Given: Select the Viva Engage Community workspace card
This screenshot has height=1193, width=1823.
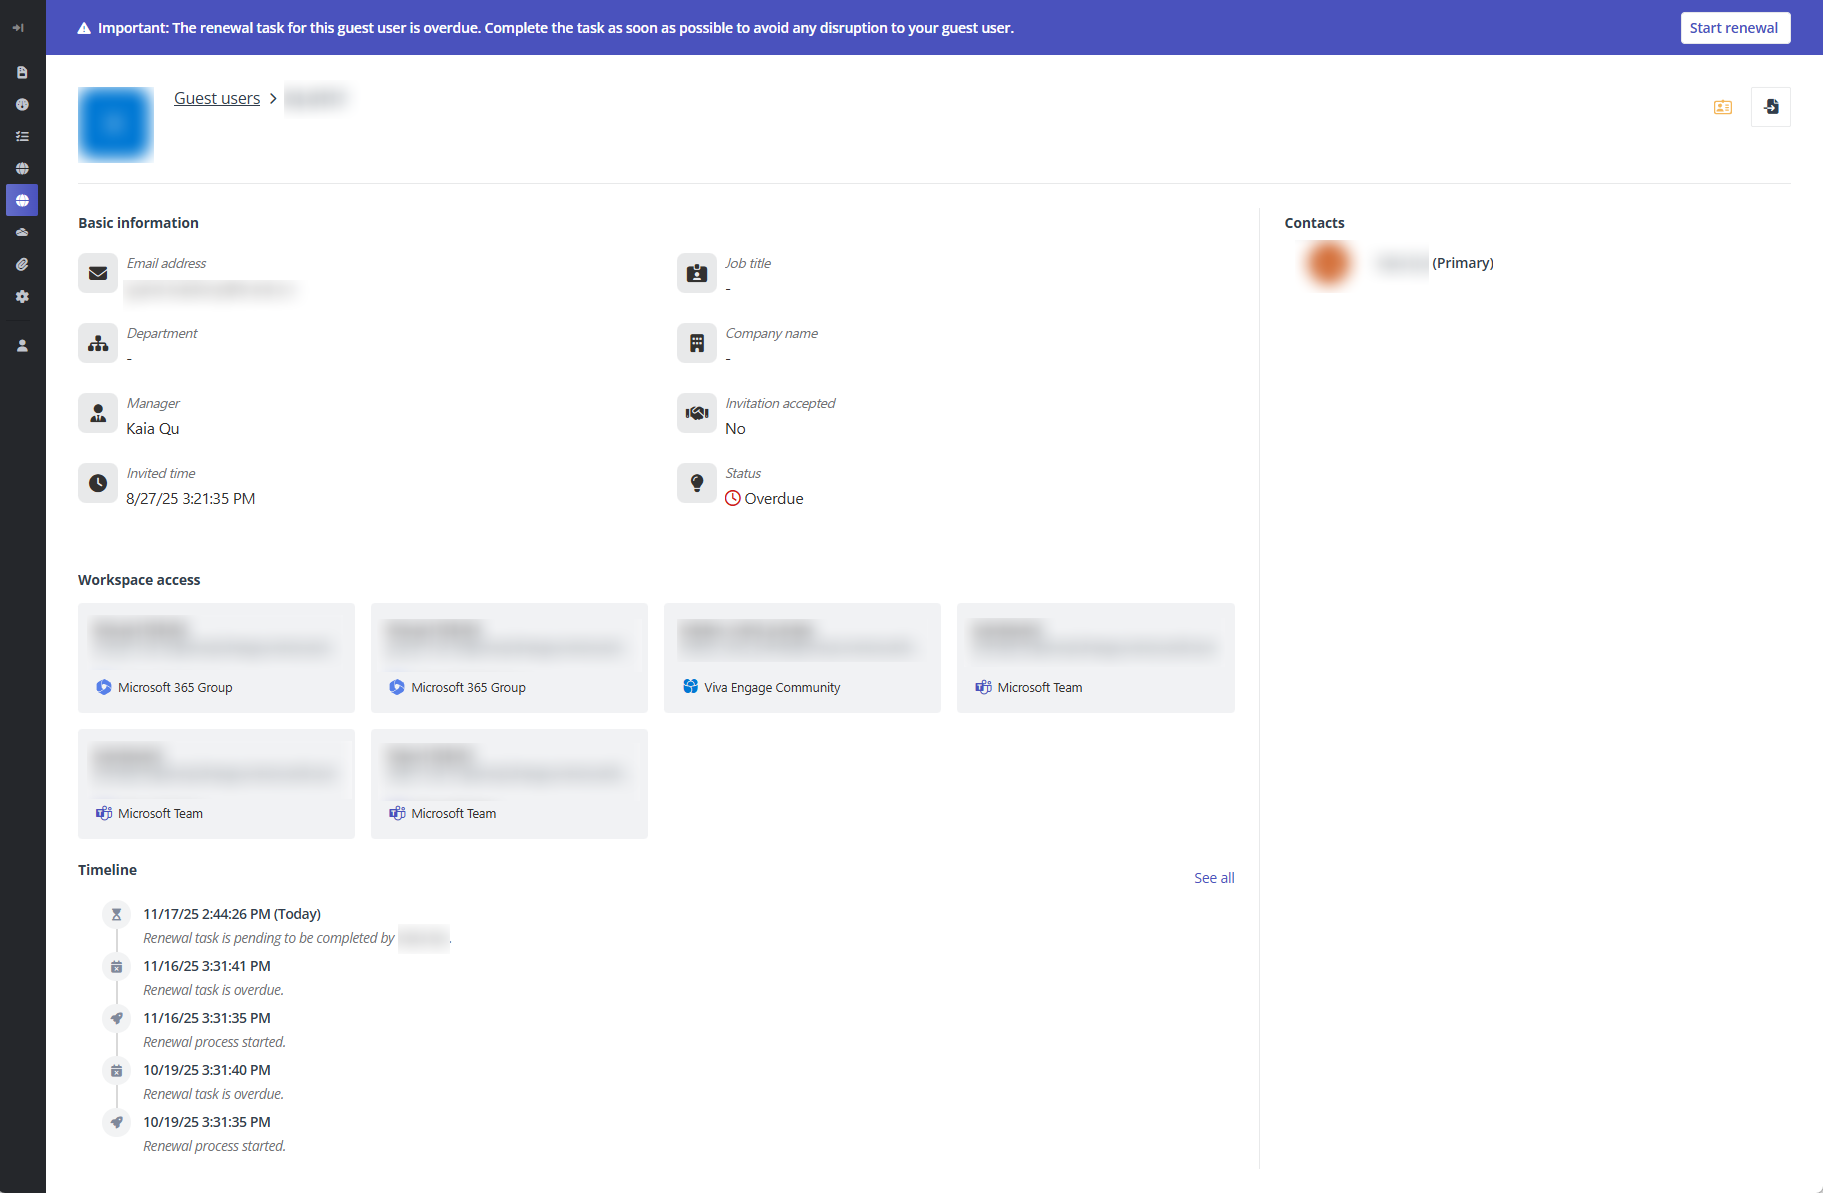Looking at the screenshot, I should coord(801,657).
